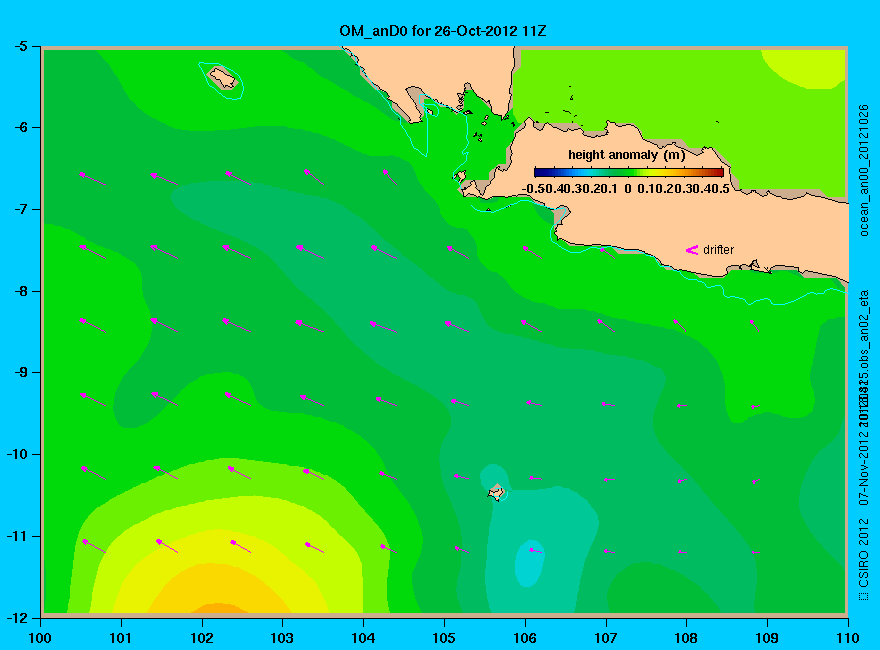This screenshot has width=880, height=650.
Task: Select latitude label -8 on the y-axis
Action: pos(20,291)
